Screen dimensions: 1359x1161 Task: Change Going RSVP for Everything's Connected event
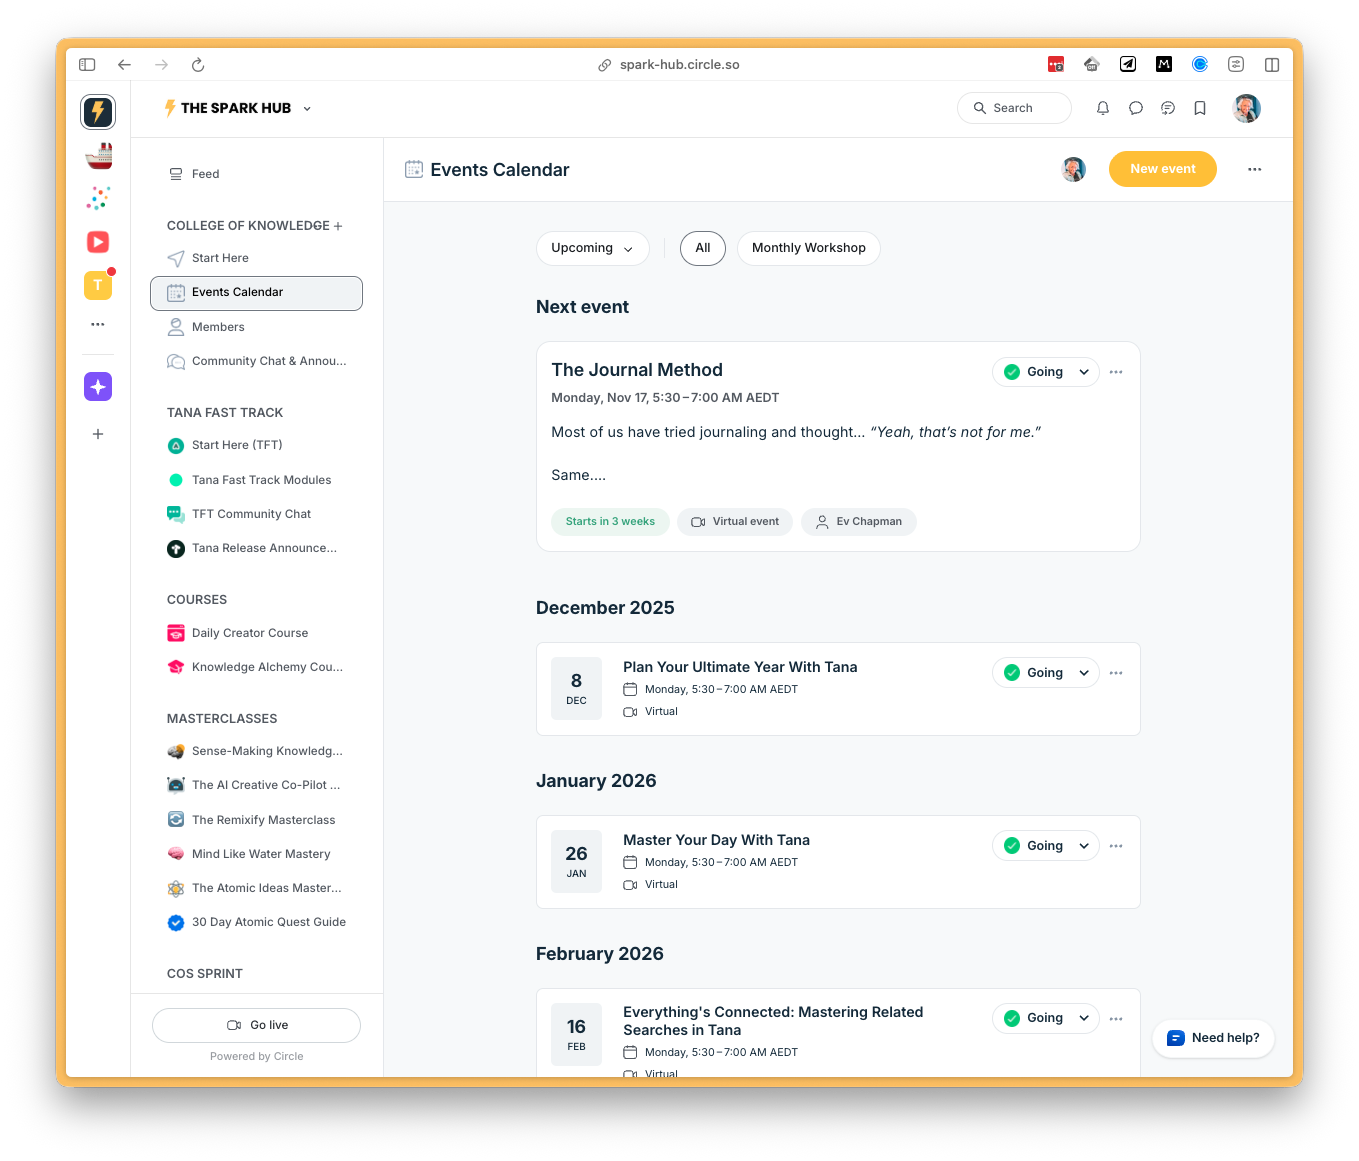click(x=1046, y=1018)
